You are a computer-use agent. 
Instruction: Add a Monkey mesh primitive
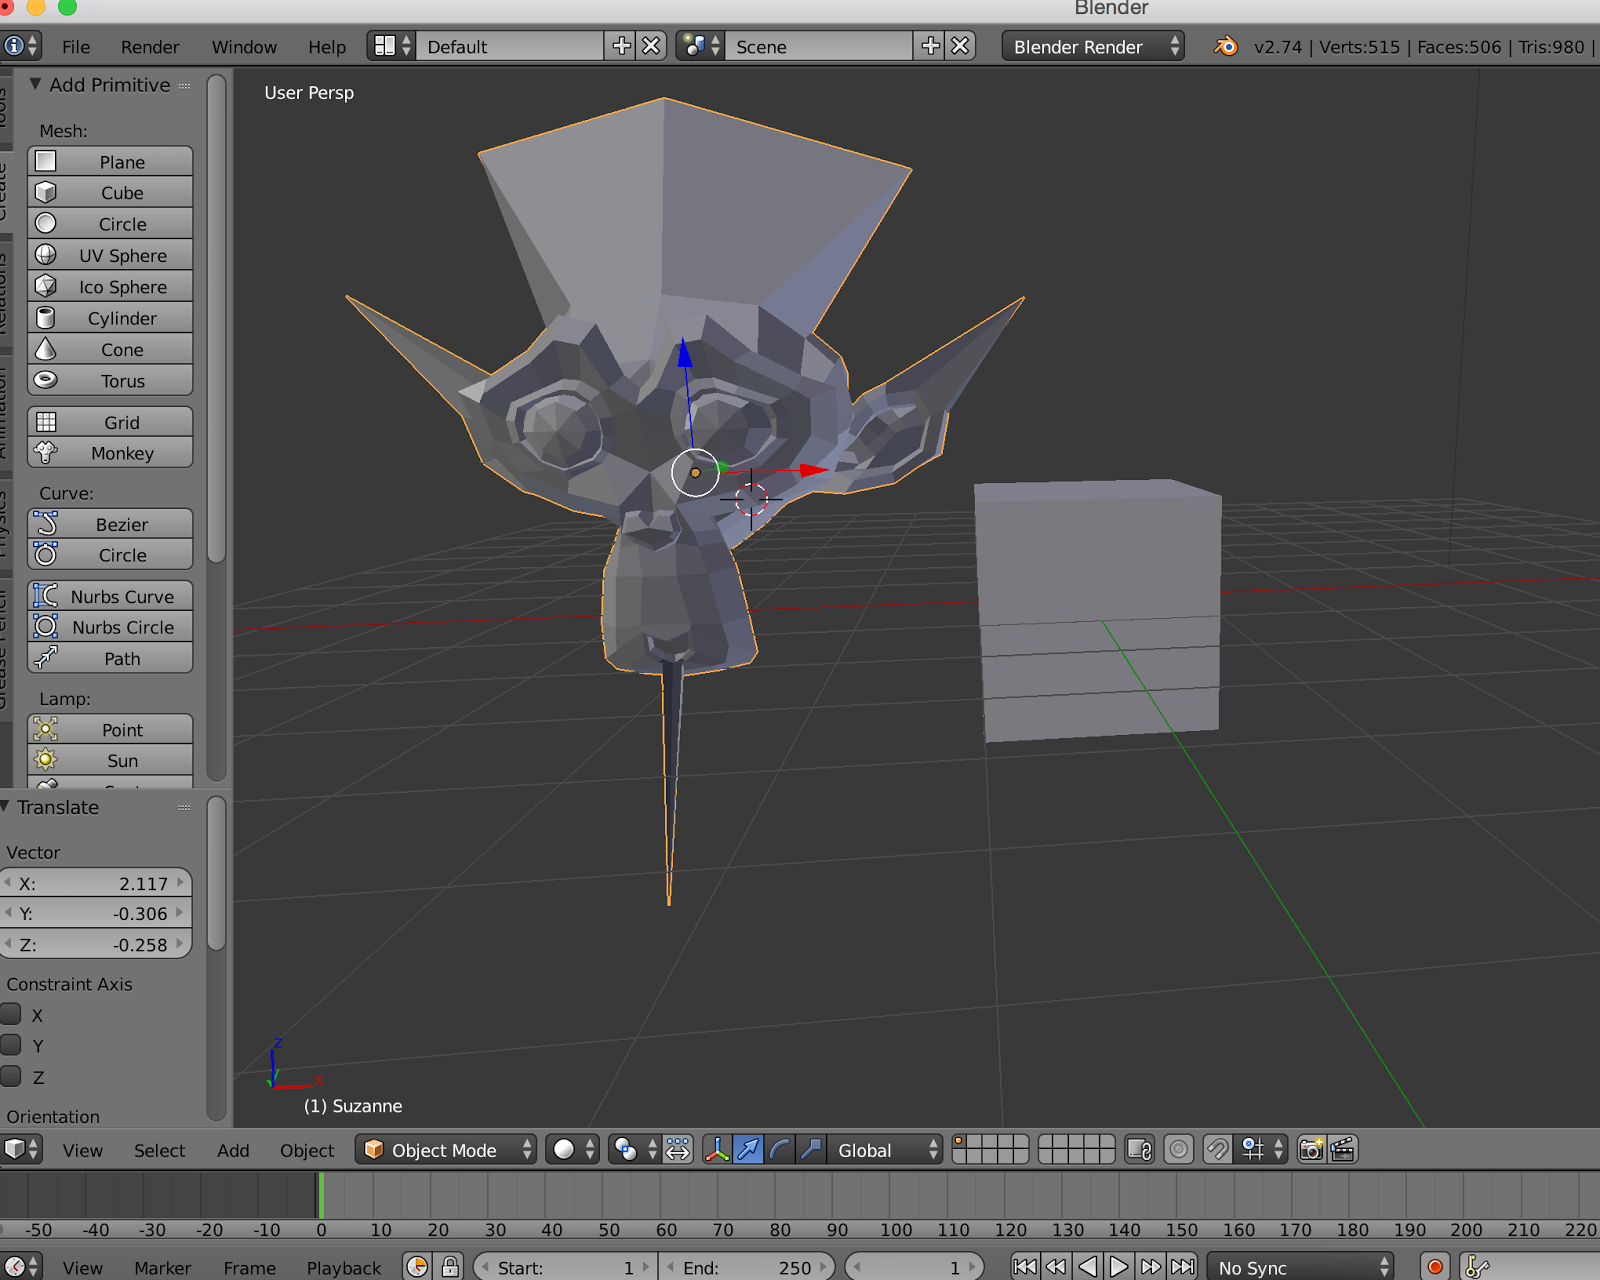(110, 453)
